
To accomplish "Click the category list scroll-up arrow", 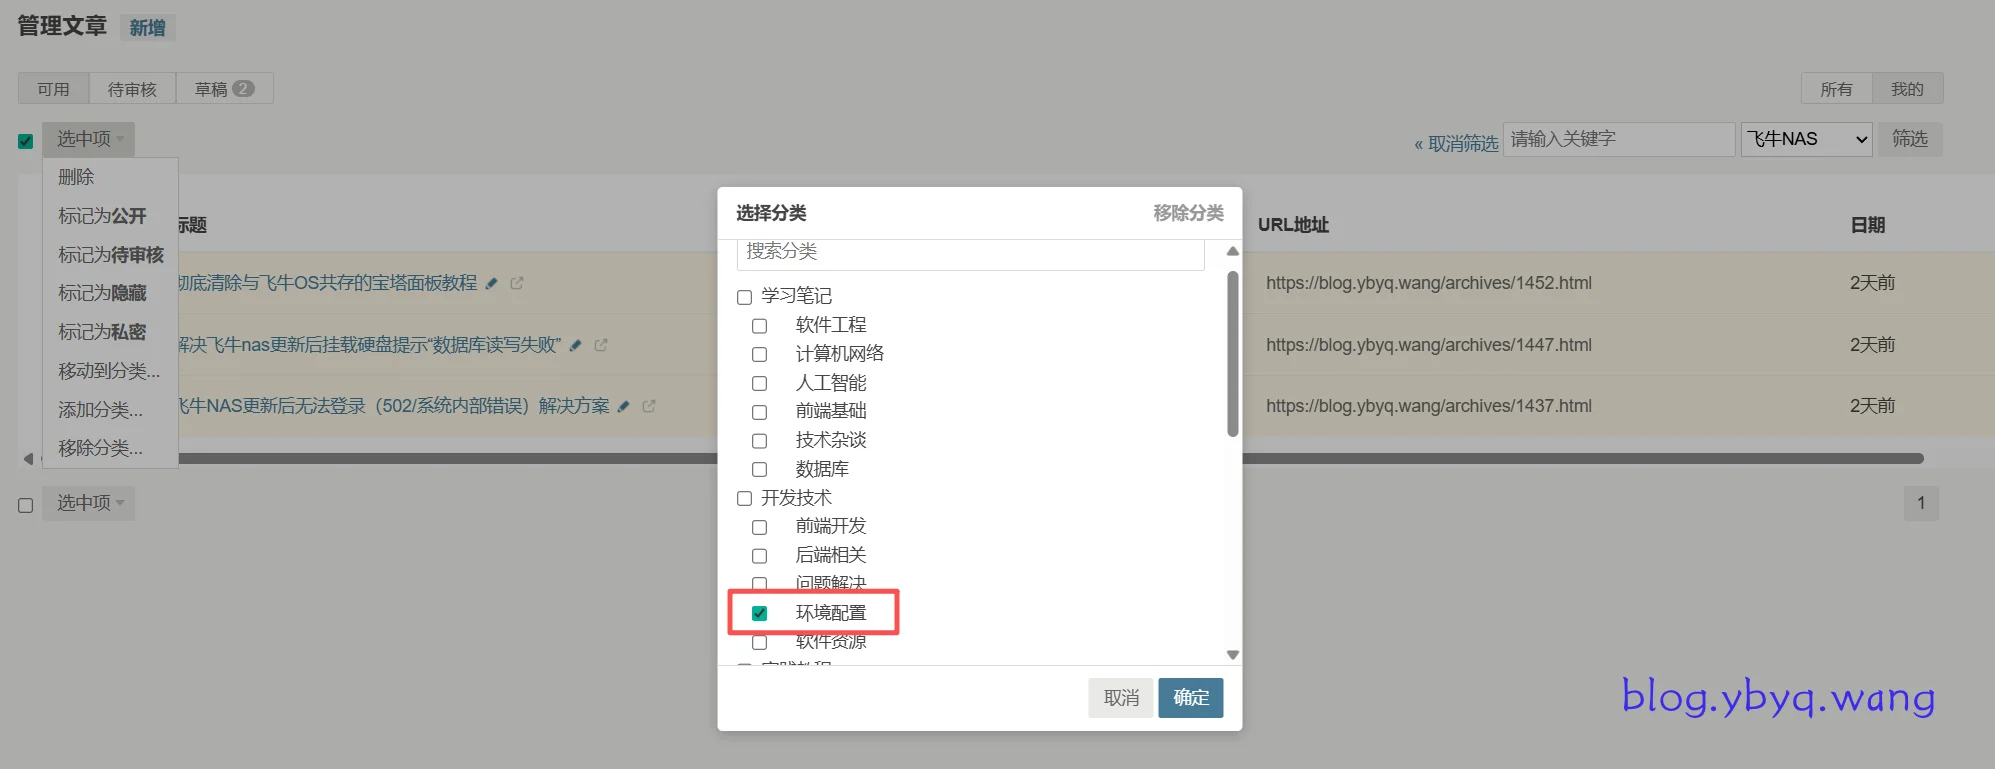I will pos(1232,251).
